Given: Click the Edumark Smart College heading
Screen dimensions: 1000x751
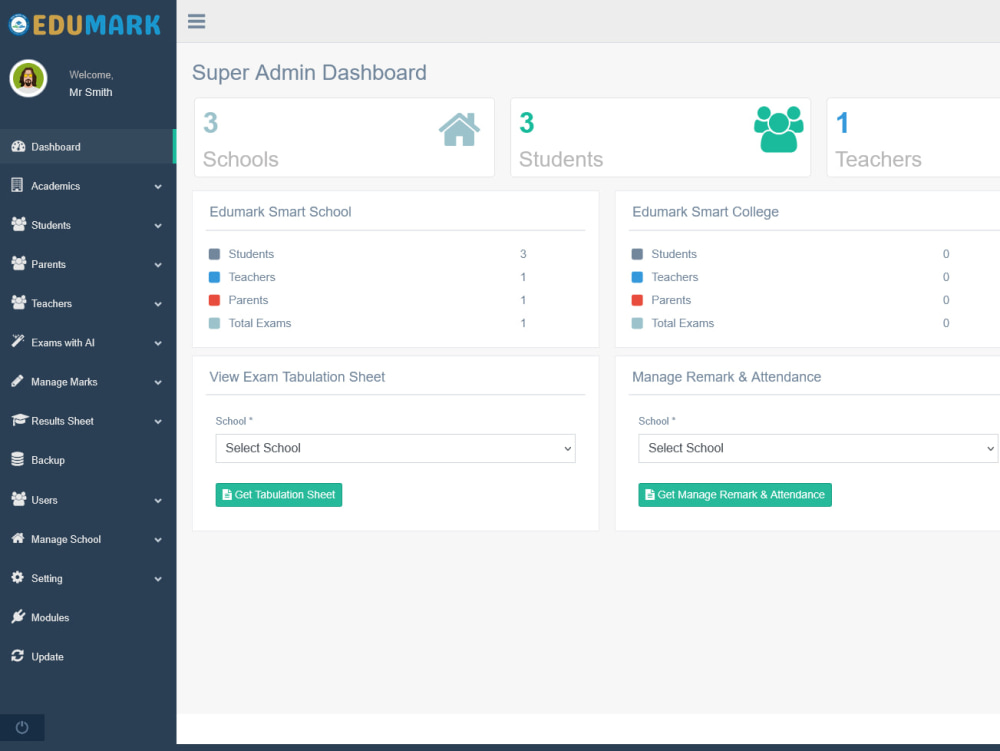Looking at the screenshot, I should [705, 212].
